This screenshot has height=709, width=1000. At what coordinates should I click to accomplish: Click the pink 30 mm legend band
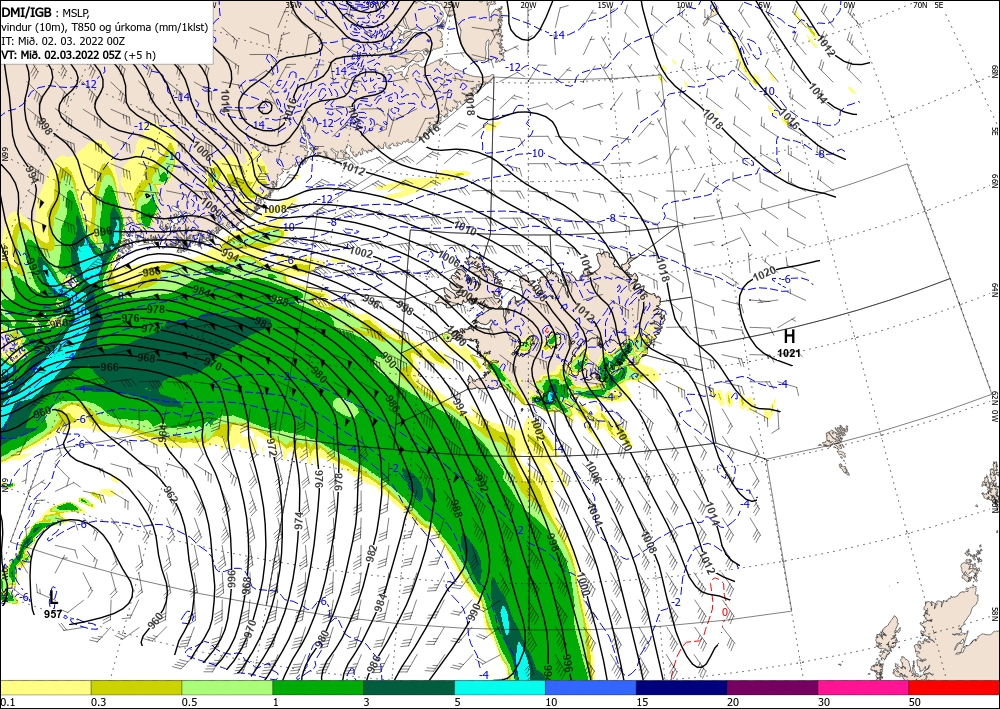pos(864,687)
